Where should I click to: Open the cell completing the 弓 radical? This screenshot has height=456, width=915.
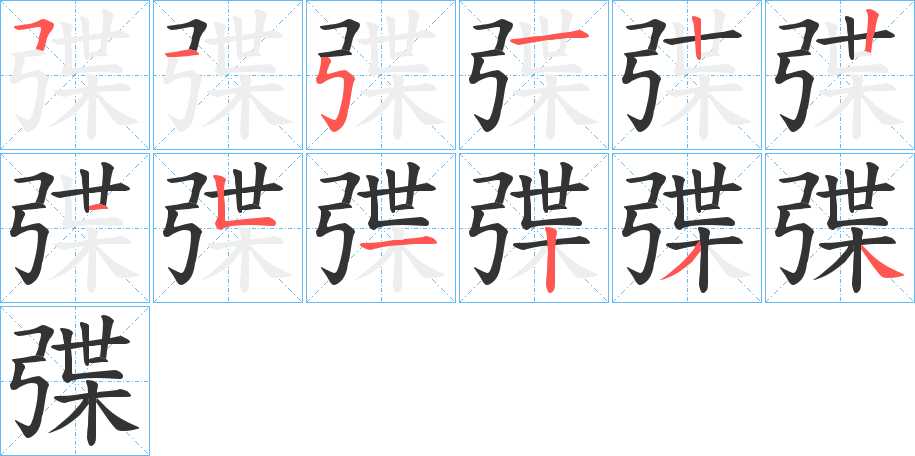[x=381, y=75]
